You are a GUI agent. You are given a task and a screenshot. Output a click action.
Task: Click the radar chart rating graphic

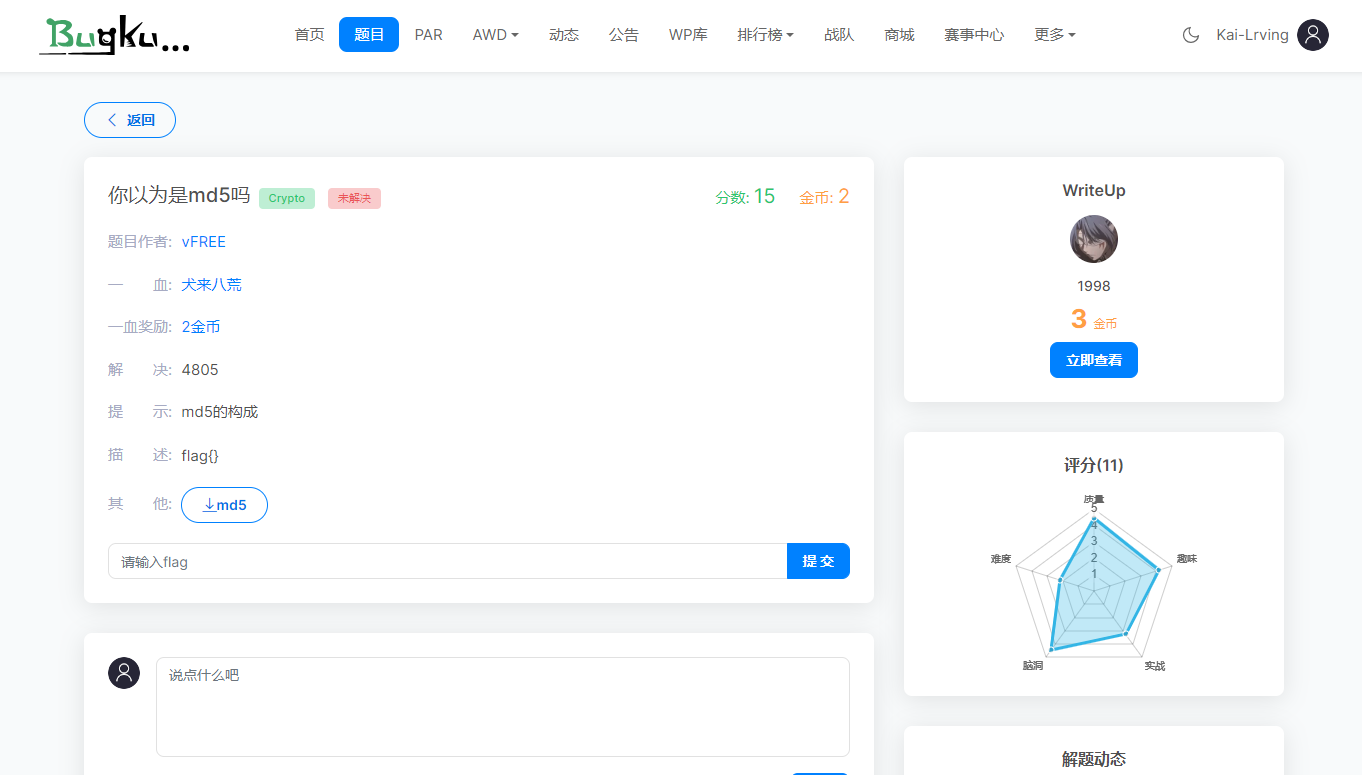(1094, 585)
